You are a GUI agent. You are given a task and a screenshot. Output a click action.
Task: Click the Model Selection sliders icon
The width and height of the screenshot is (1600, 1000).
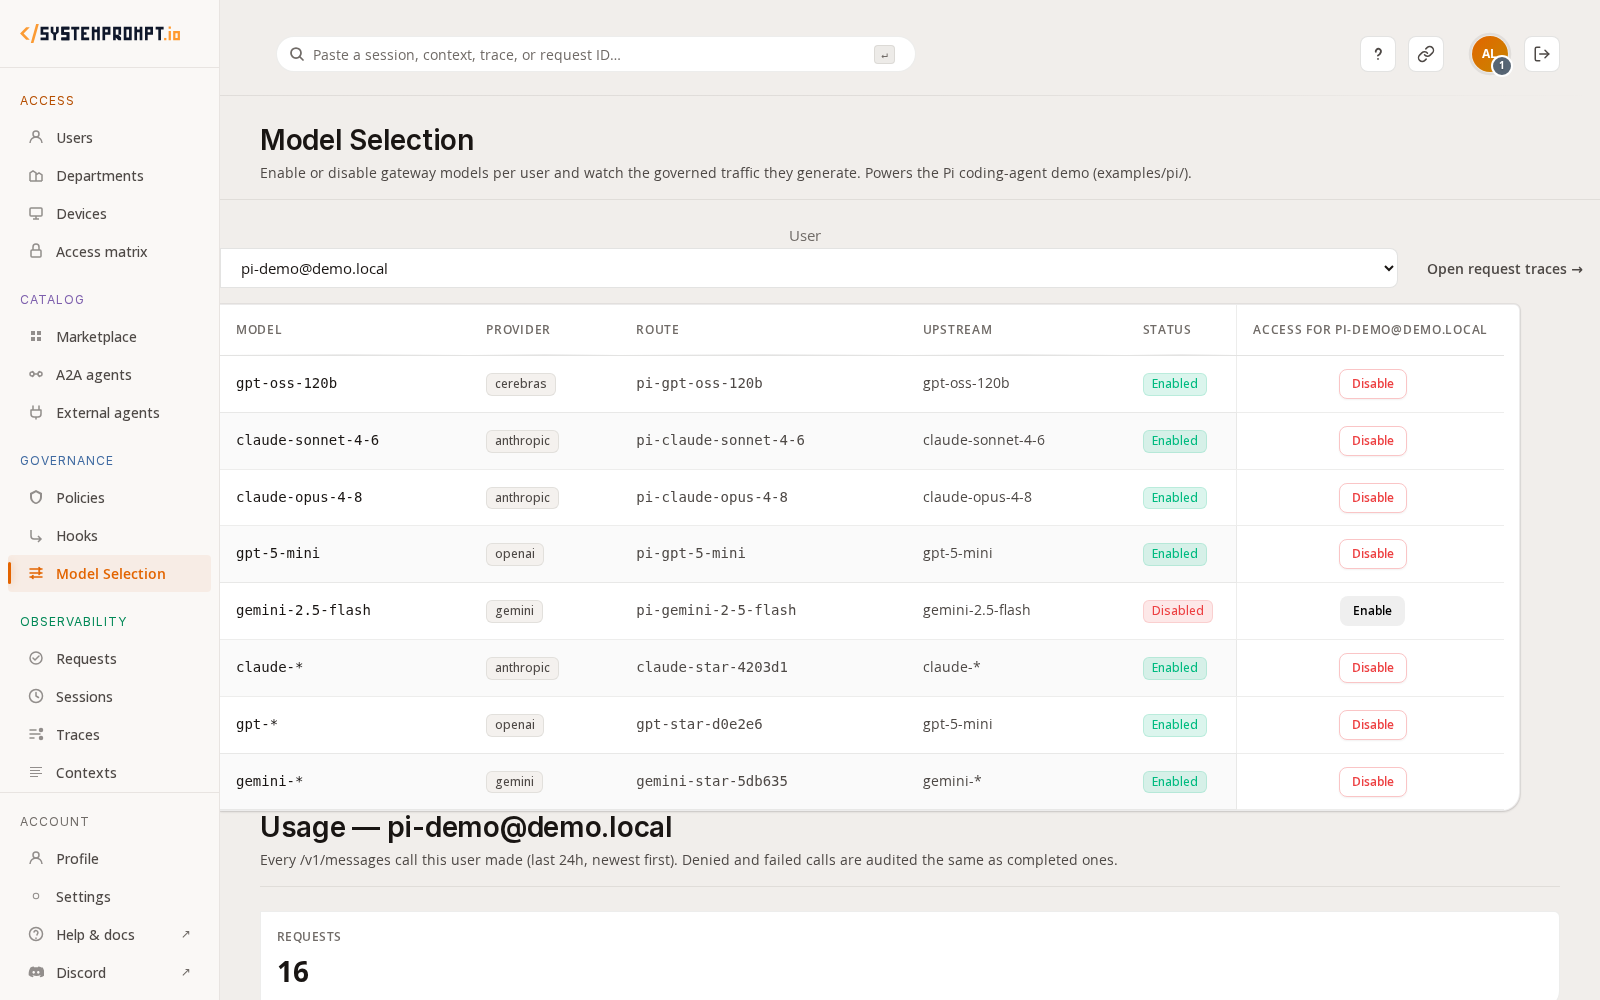point(36,573)
